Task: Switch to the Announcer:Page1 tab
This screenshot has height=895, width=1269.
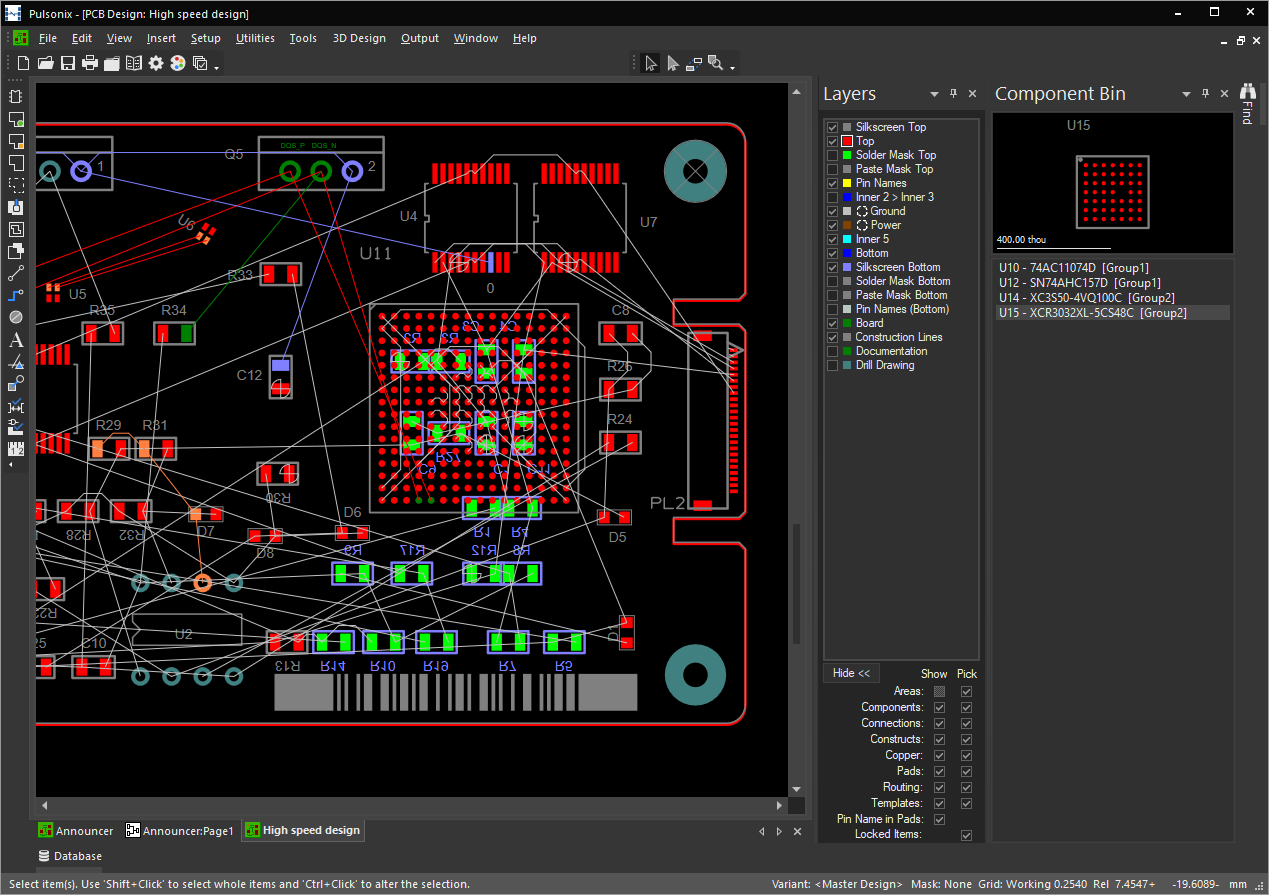Action: (181, 831)
